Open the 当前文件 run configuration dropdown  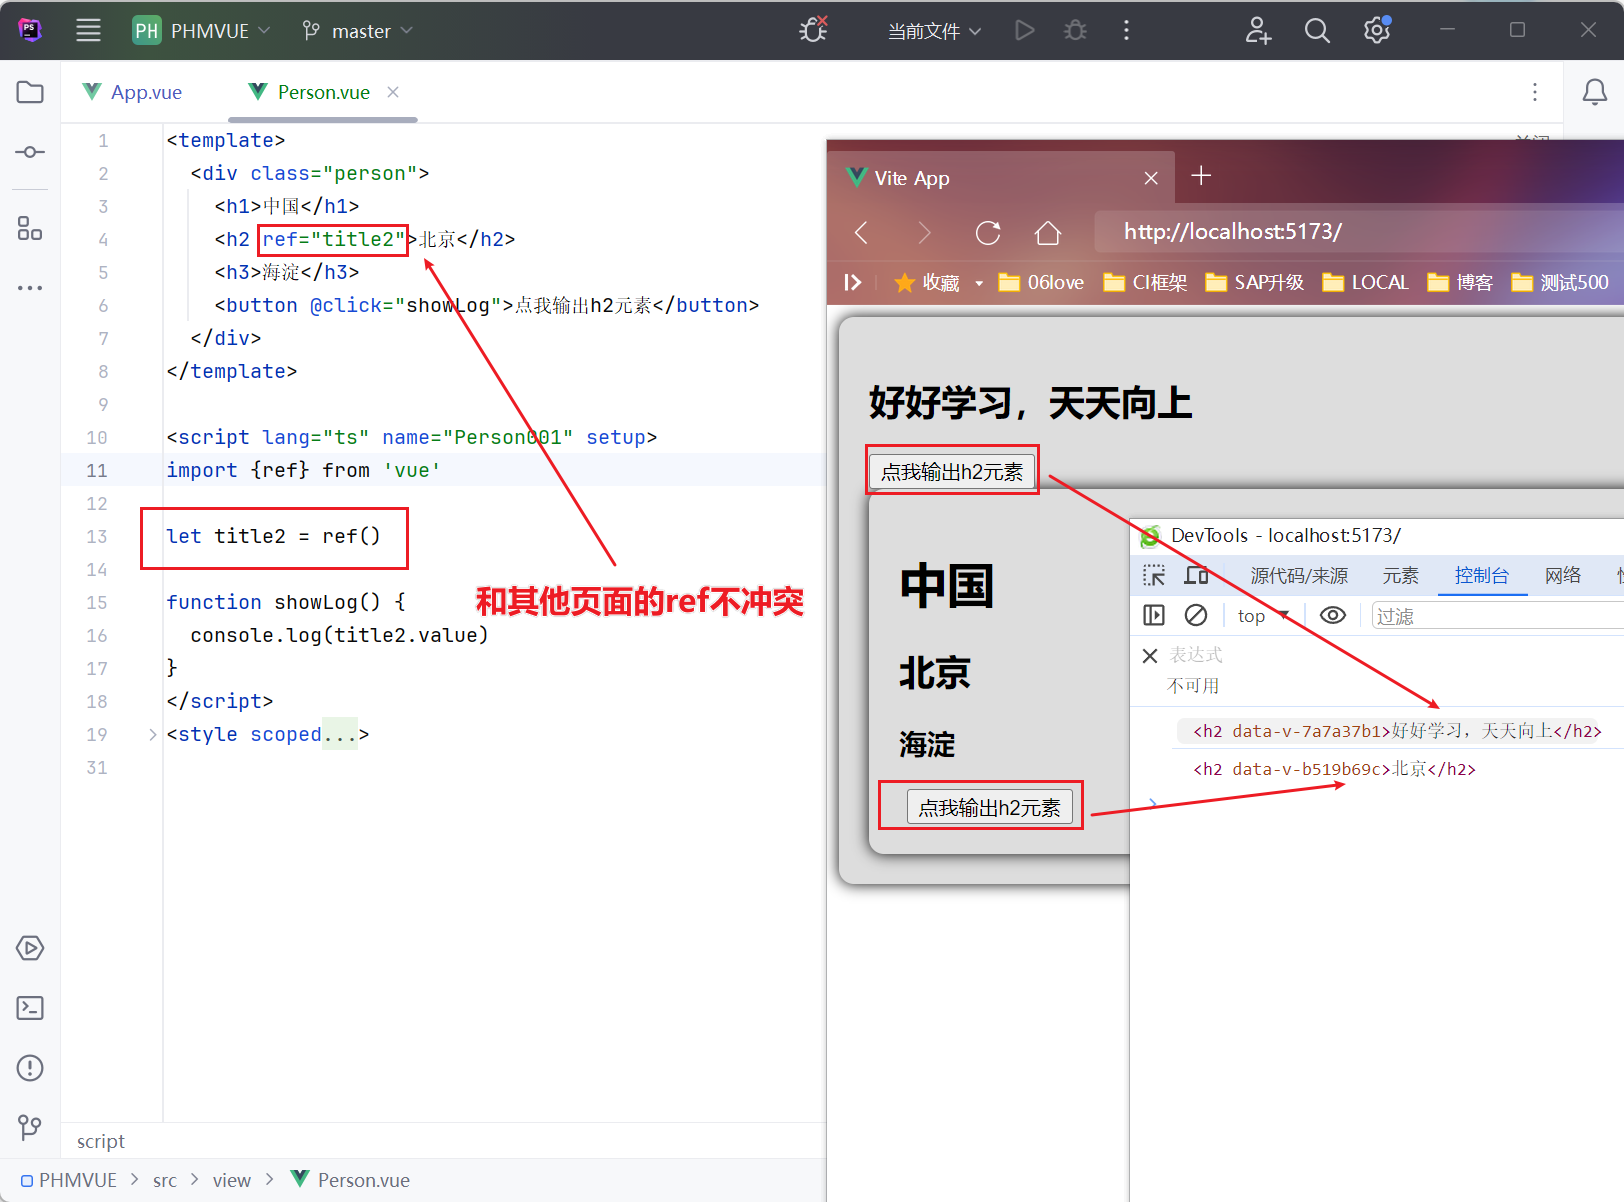[x=934, y=31]
